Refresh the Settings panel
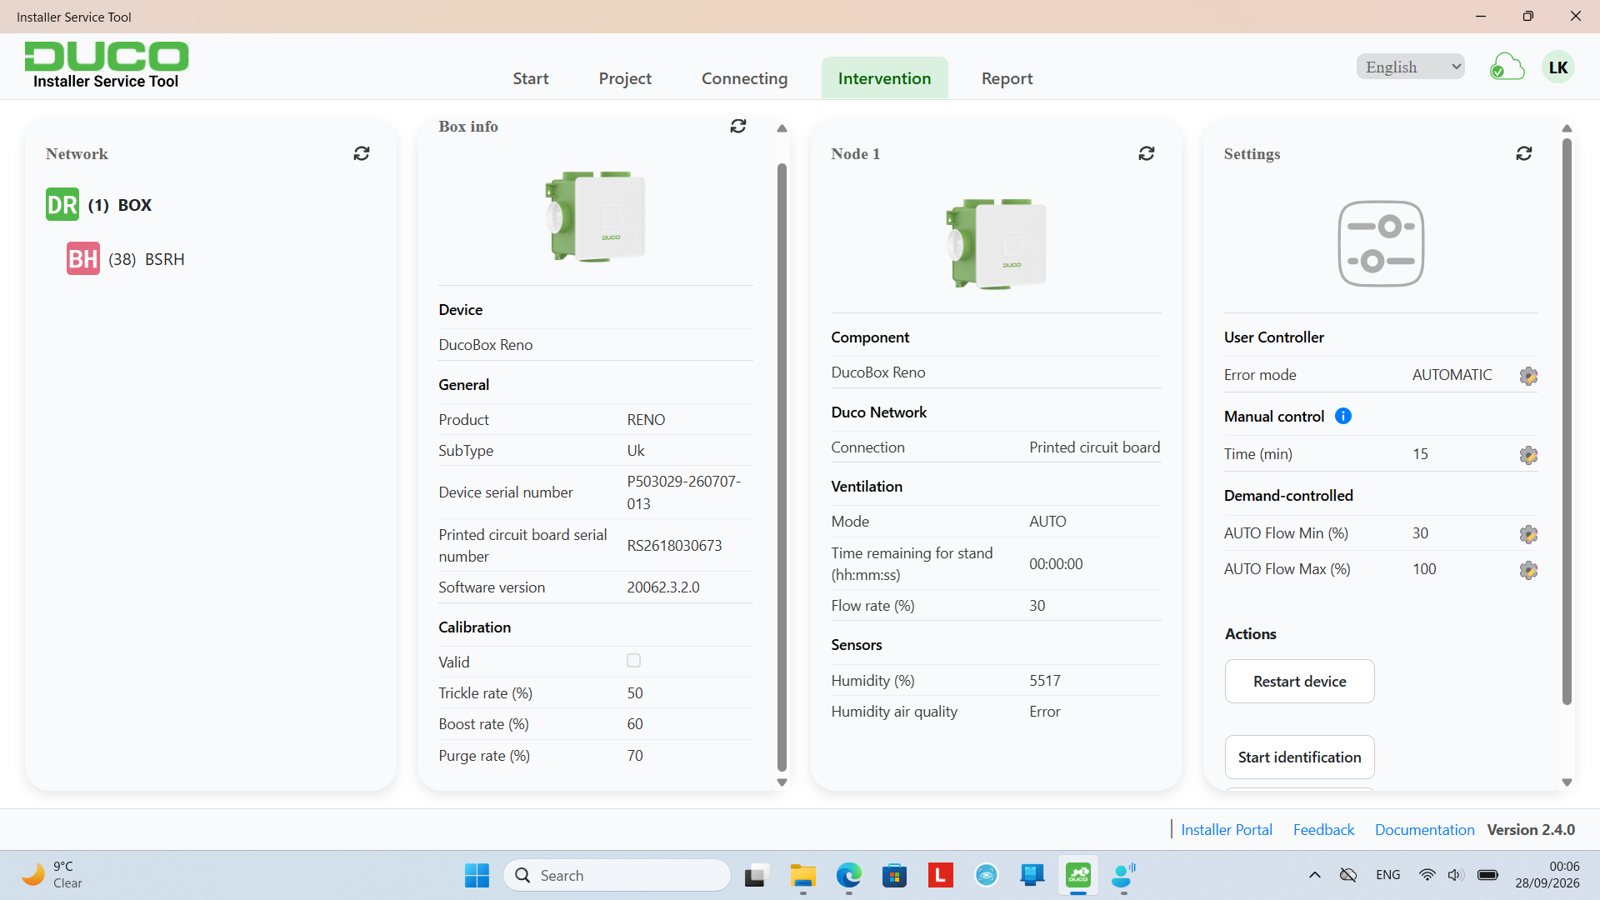The height and width of the screenshot is (900, 1600). 1524,154
